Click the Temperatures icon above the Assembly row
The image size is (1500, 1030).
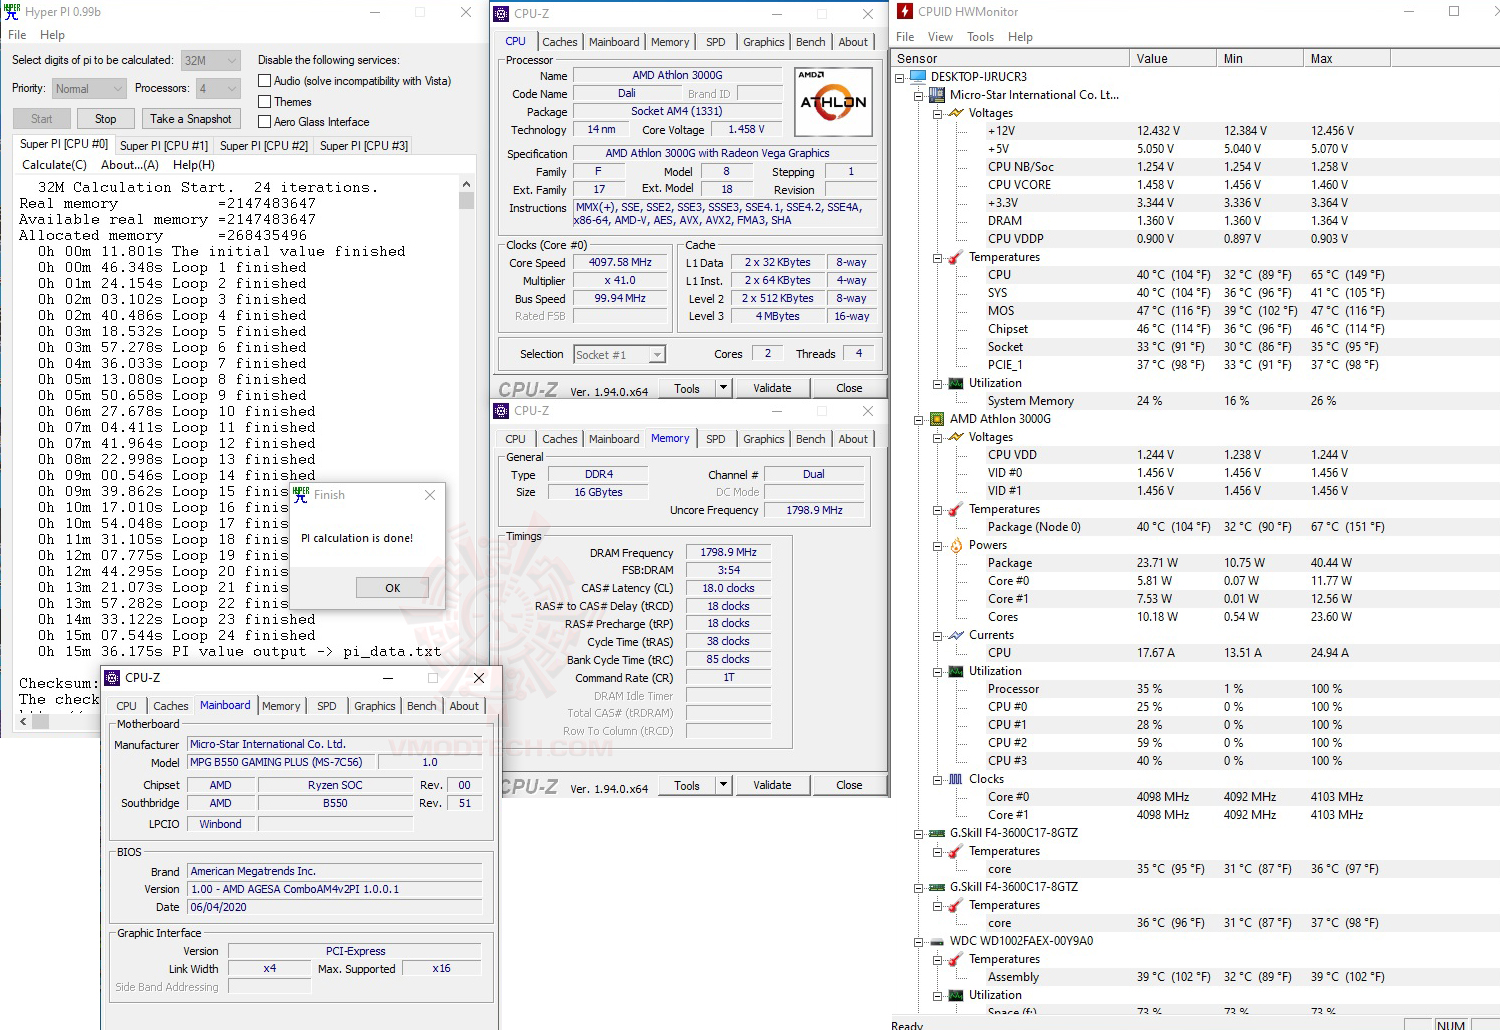tap(956, 959)
